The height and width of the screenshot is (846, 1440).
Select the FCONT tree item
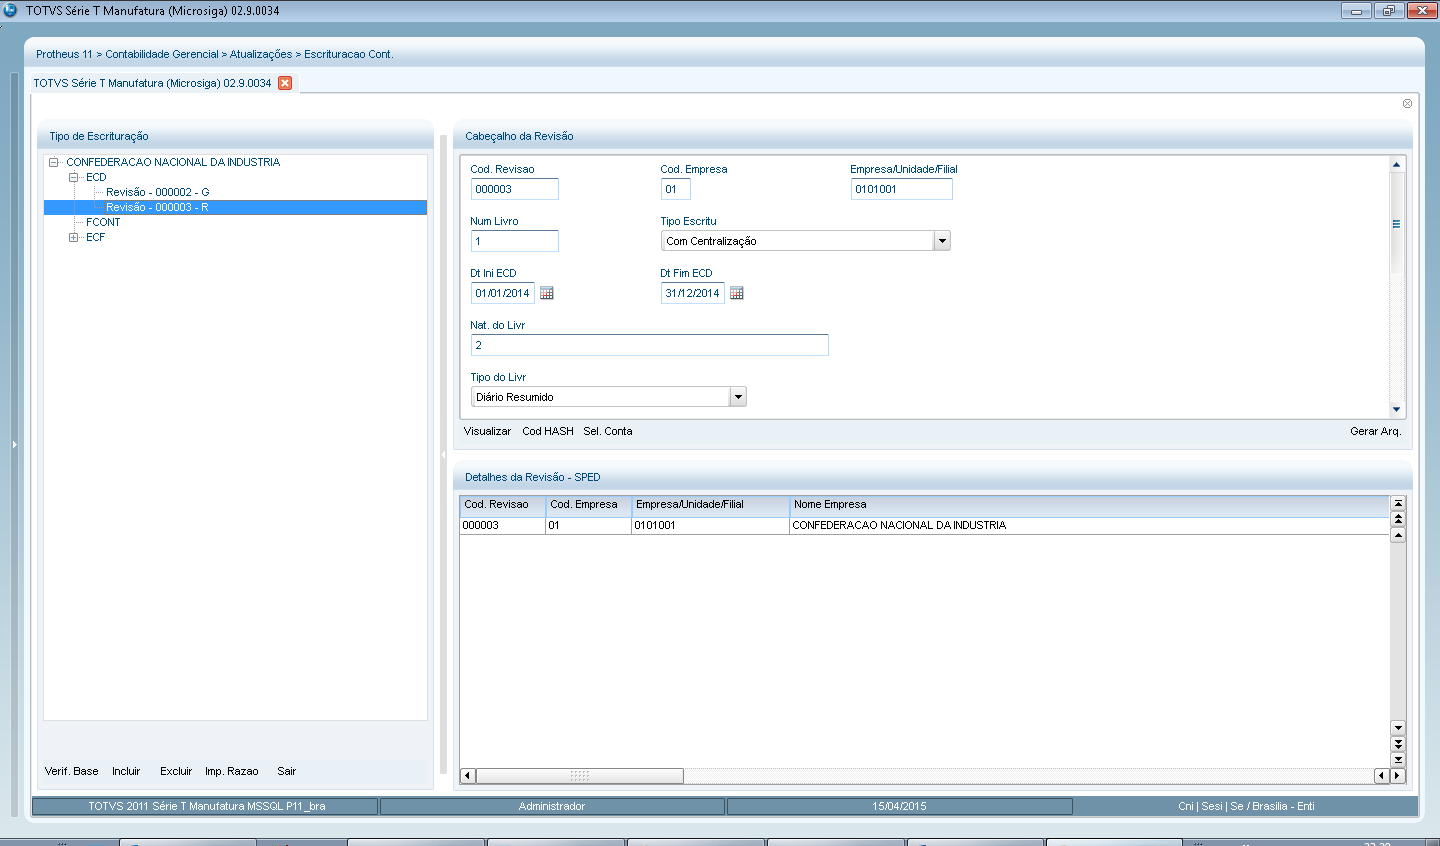103,222
